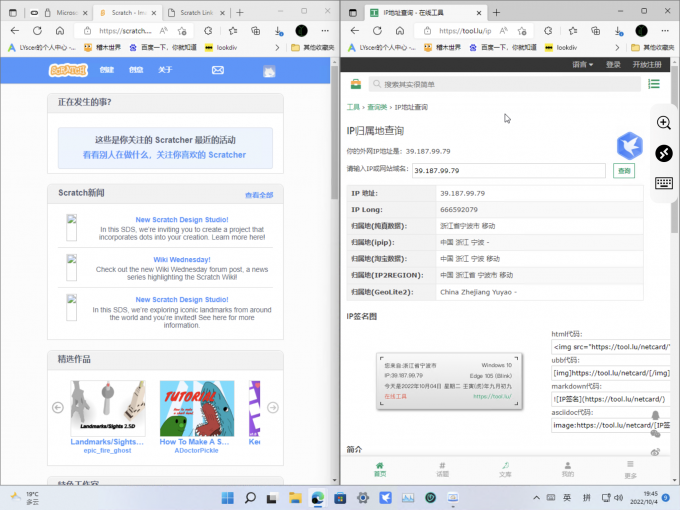Open tool.lu bottom Library tab
The height and width of the screenshot is (510, 680).
(x=505, y=469)
